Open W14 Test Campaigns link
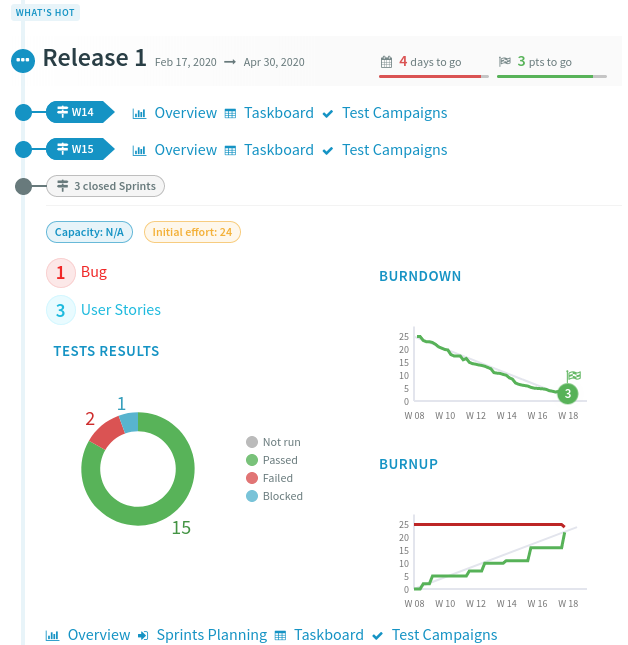Viewport: 628px width, 645px height. (x=395, y=113)
